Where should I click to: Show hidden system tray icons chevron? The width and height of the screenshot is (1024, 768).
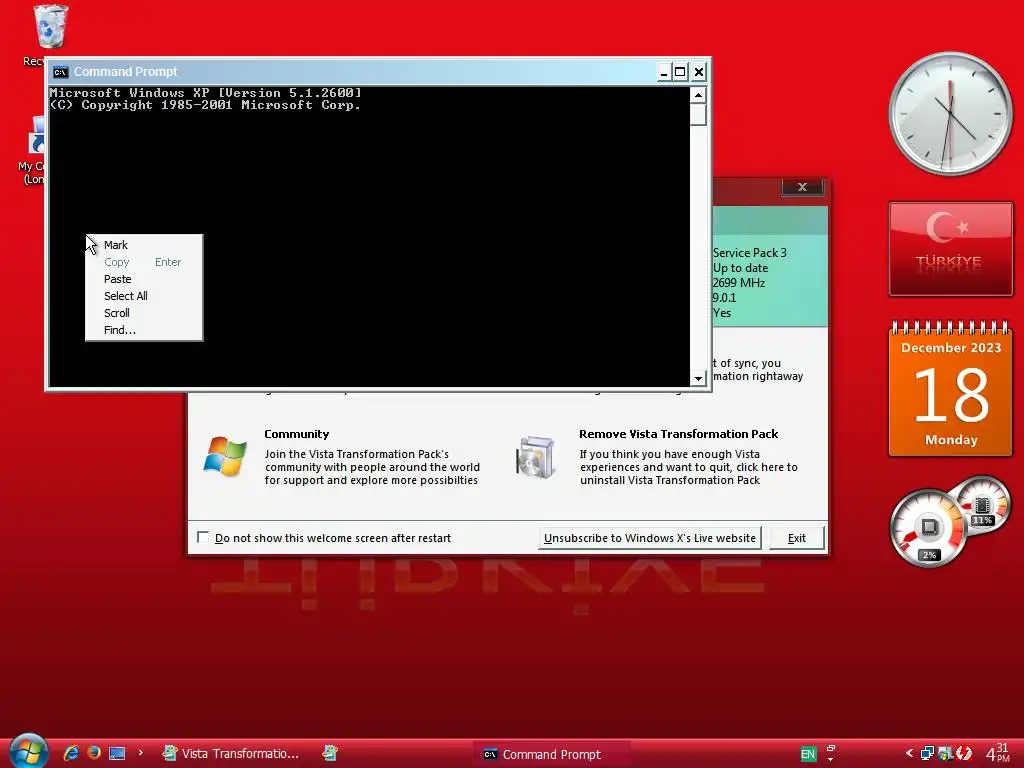click(909, 754)
